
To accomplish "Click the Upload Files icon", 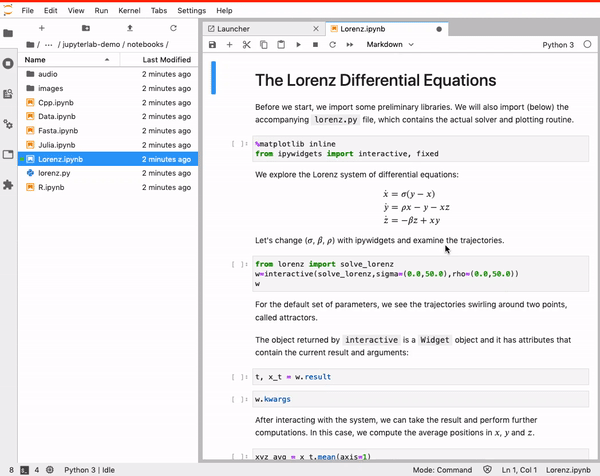I will 130,28.
